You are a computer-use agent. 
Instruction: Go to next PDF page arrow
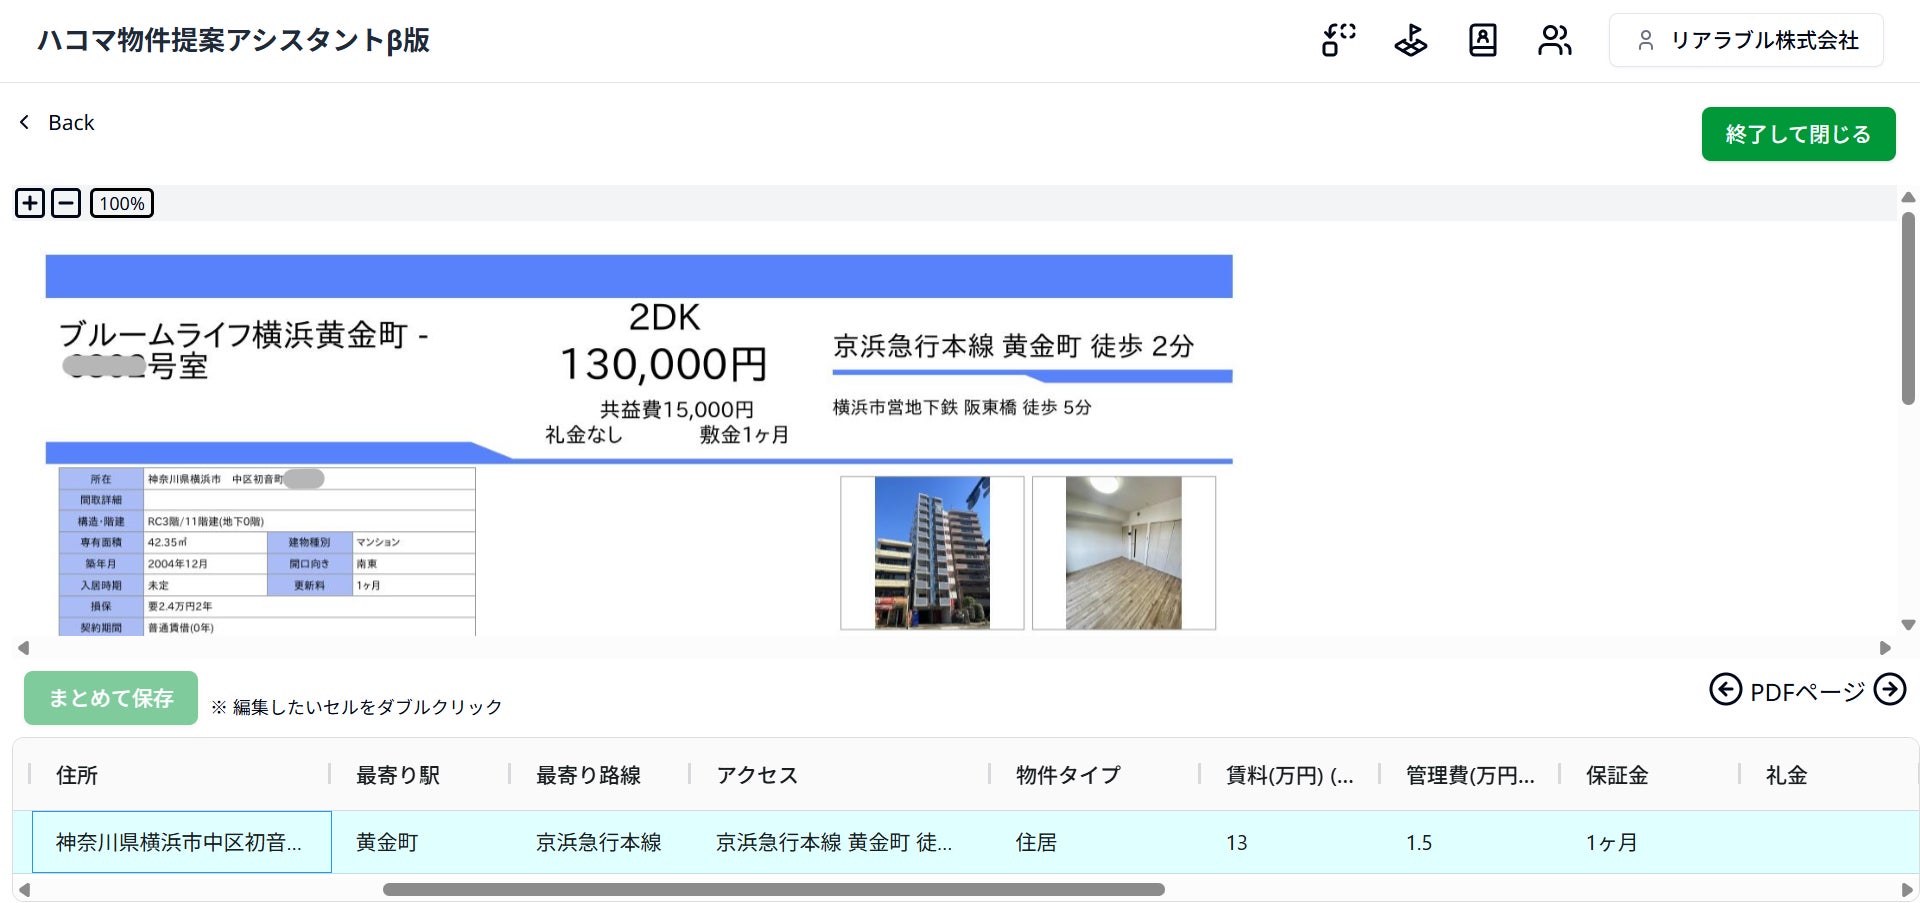point(1890,689)
